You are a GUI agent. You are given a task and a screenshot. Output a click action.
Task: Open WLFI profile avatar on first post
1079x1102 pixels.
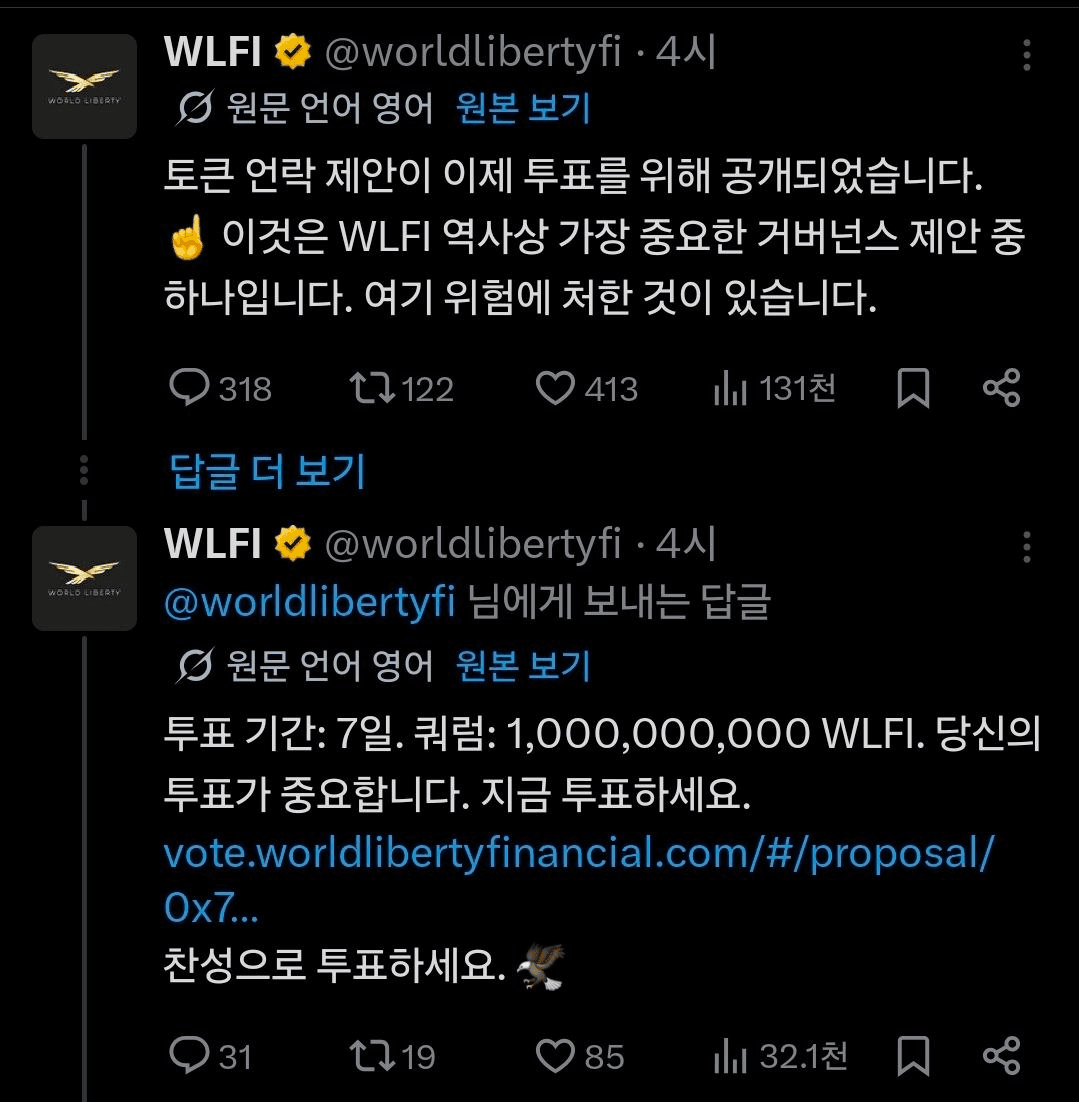(84, 86)
